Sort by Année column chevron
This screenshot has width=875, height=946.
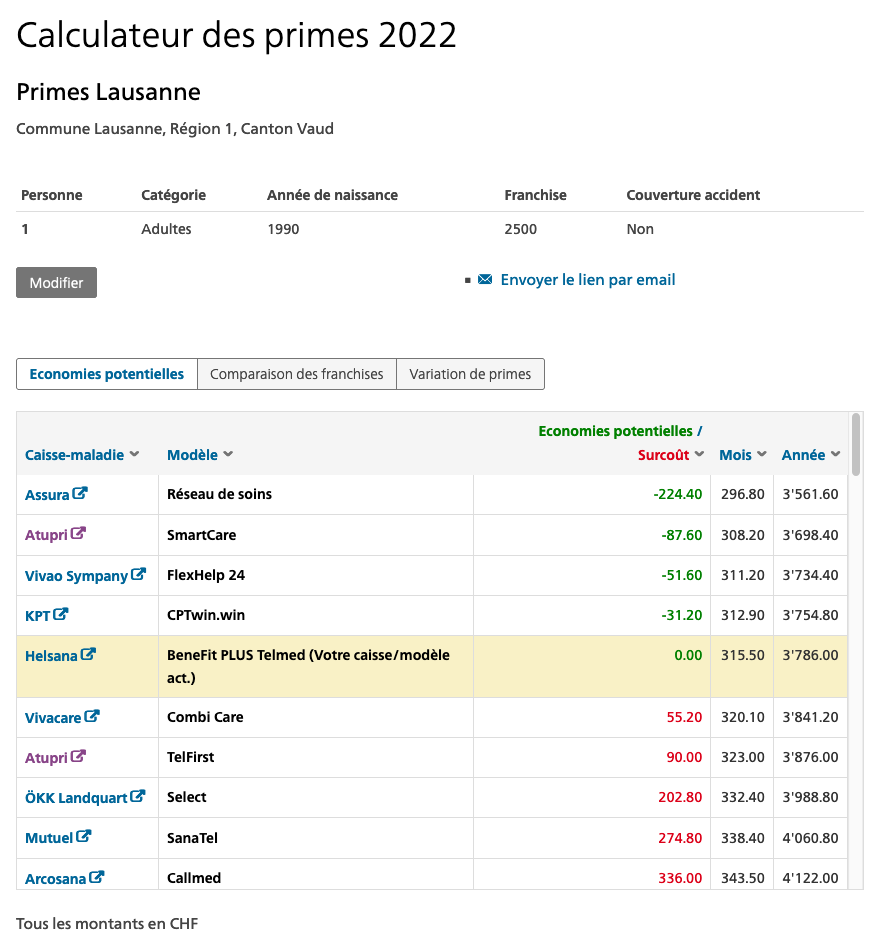(x=835, y=454)
